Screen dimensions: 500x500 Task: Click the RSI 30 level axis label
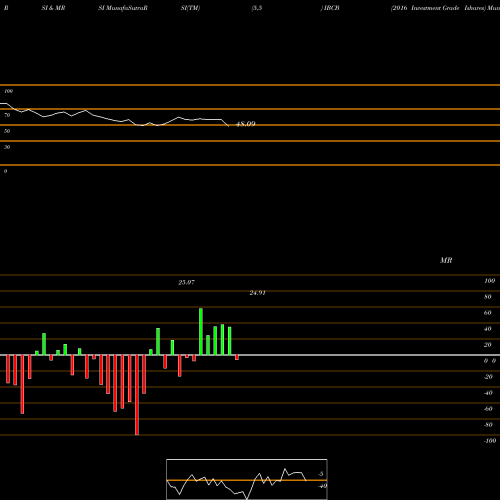click(7, 147)
